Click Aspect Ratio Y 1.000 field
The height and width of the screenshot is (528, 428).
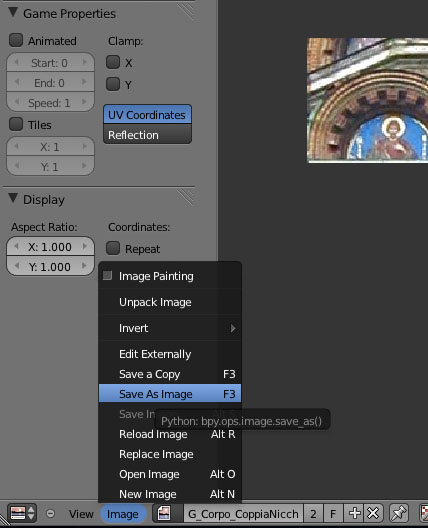(50, 266)
